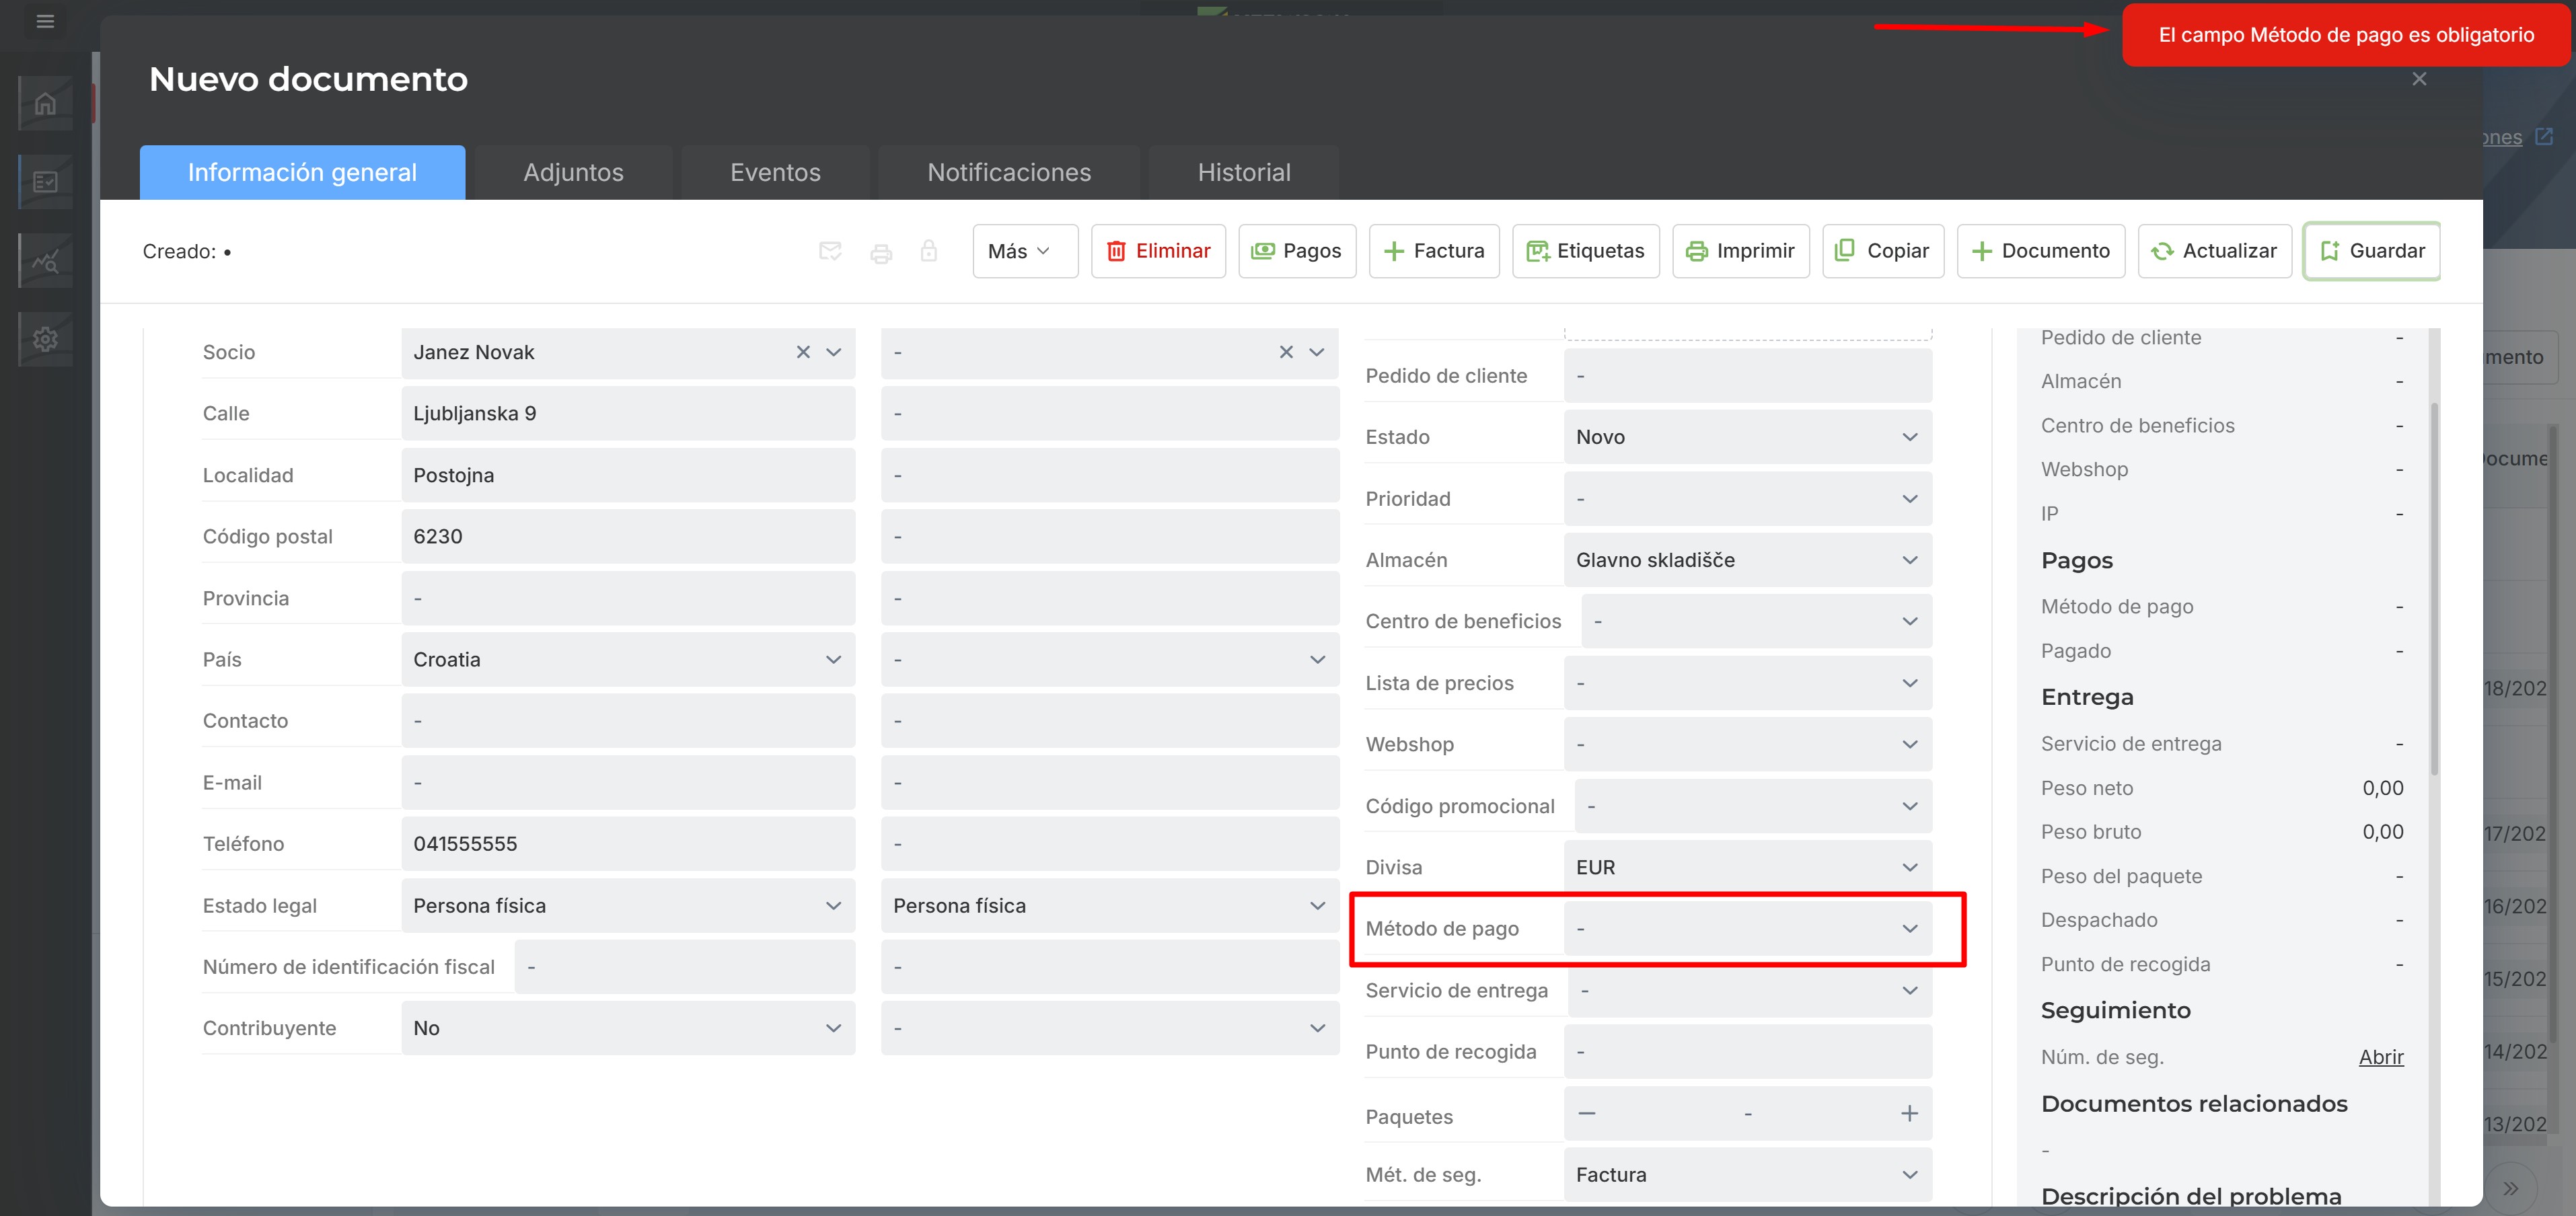The height and width of the screenshot is (1216, 2576).
Task: Switch to the Adjuntos tab
Action: click(573, 172)
